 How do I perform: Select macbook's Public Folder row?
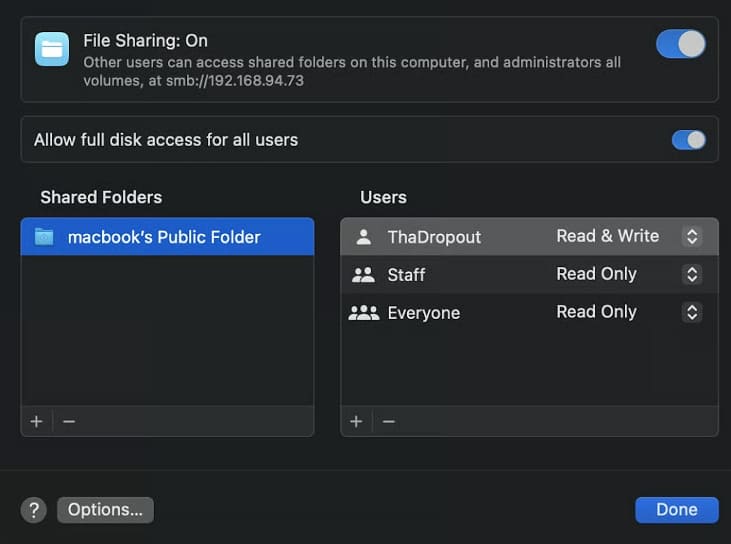tap(167, 236)
